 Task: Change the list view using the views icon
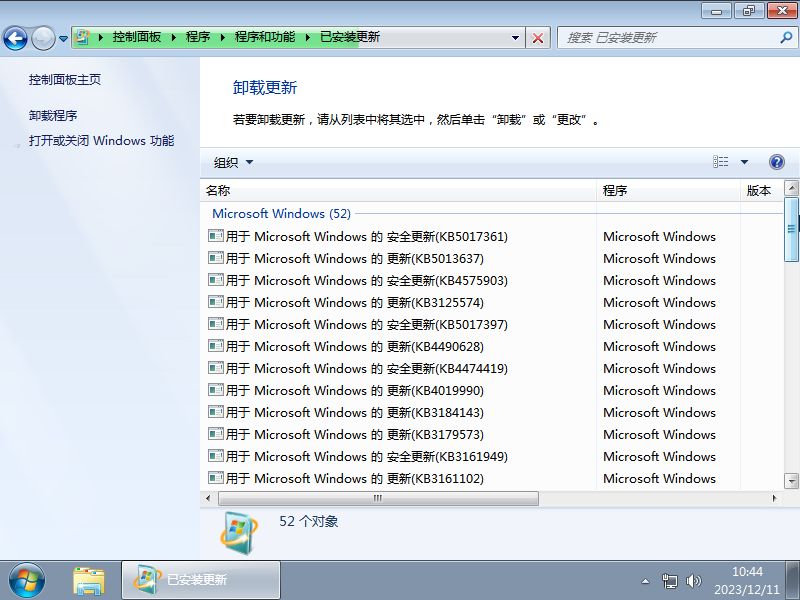pyautogui.click(x=722, y=162)
